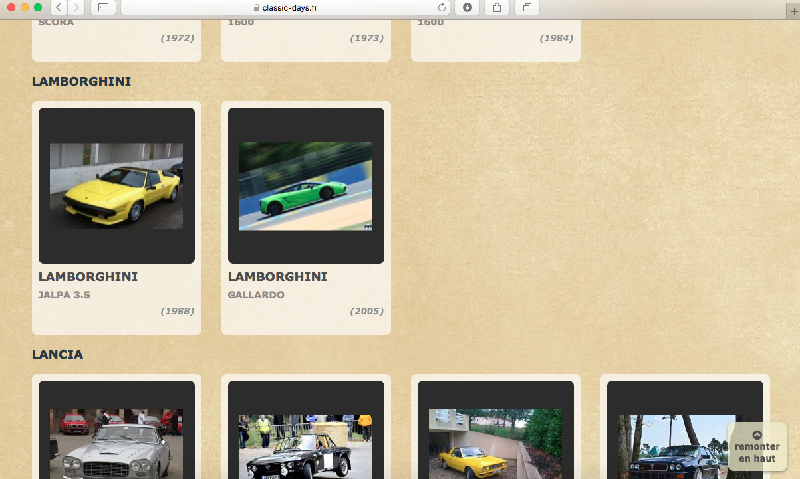Screen dimensions: 800x479
Task: Open the Share menu icon
Action: pos(496,7)
